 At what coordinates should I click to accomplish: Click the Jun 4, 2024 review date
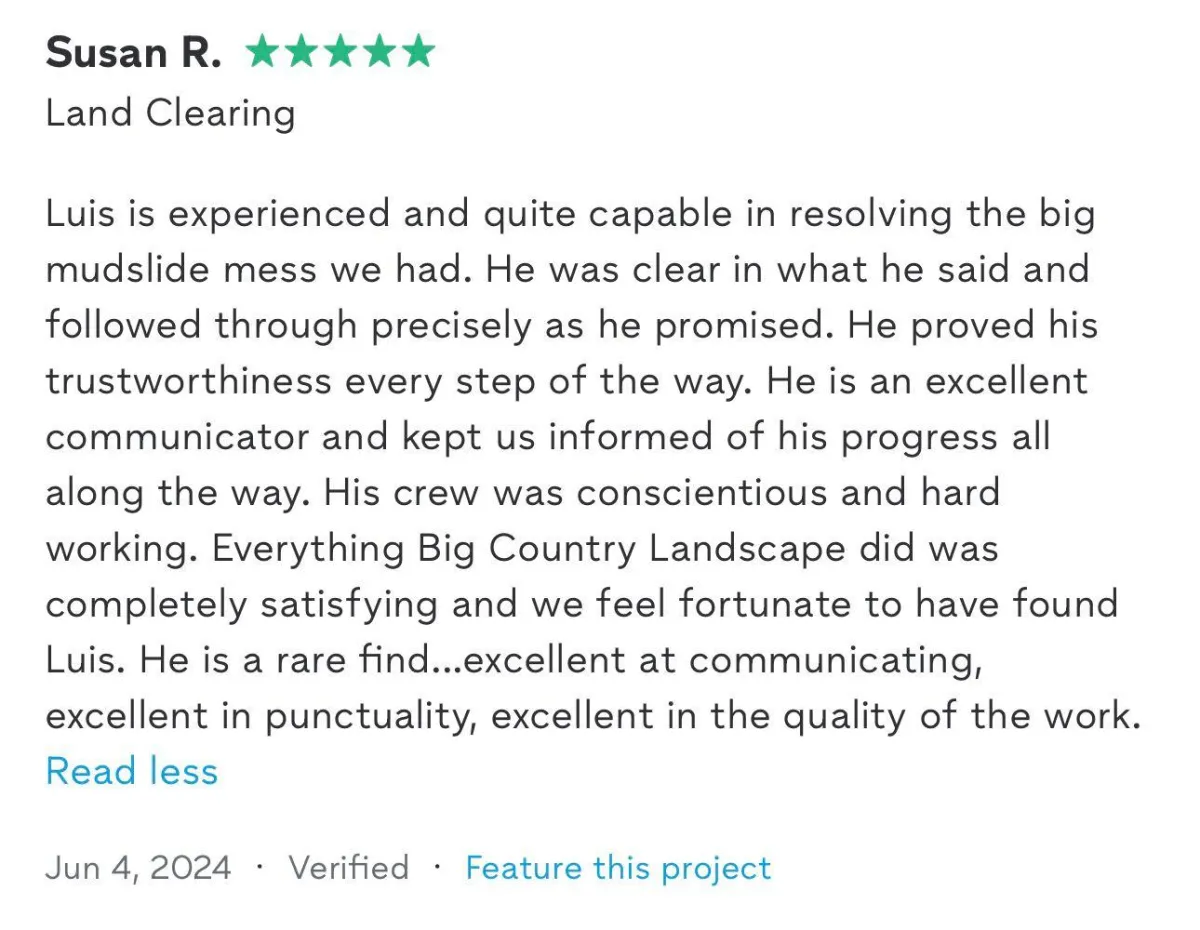[x=138, y=867]
